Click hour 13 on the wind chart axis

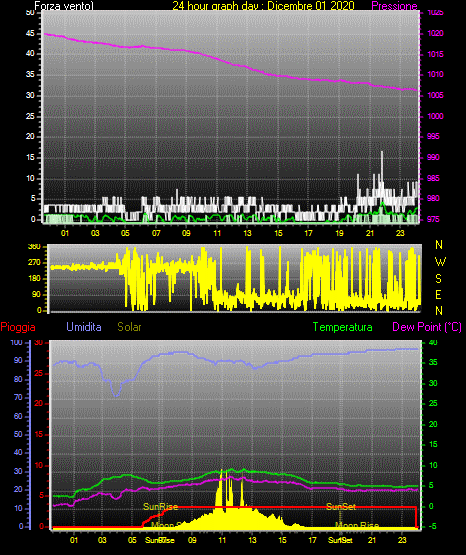click(247, 233)
